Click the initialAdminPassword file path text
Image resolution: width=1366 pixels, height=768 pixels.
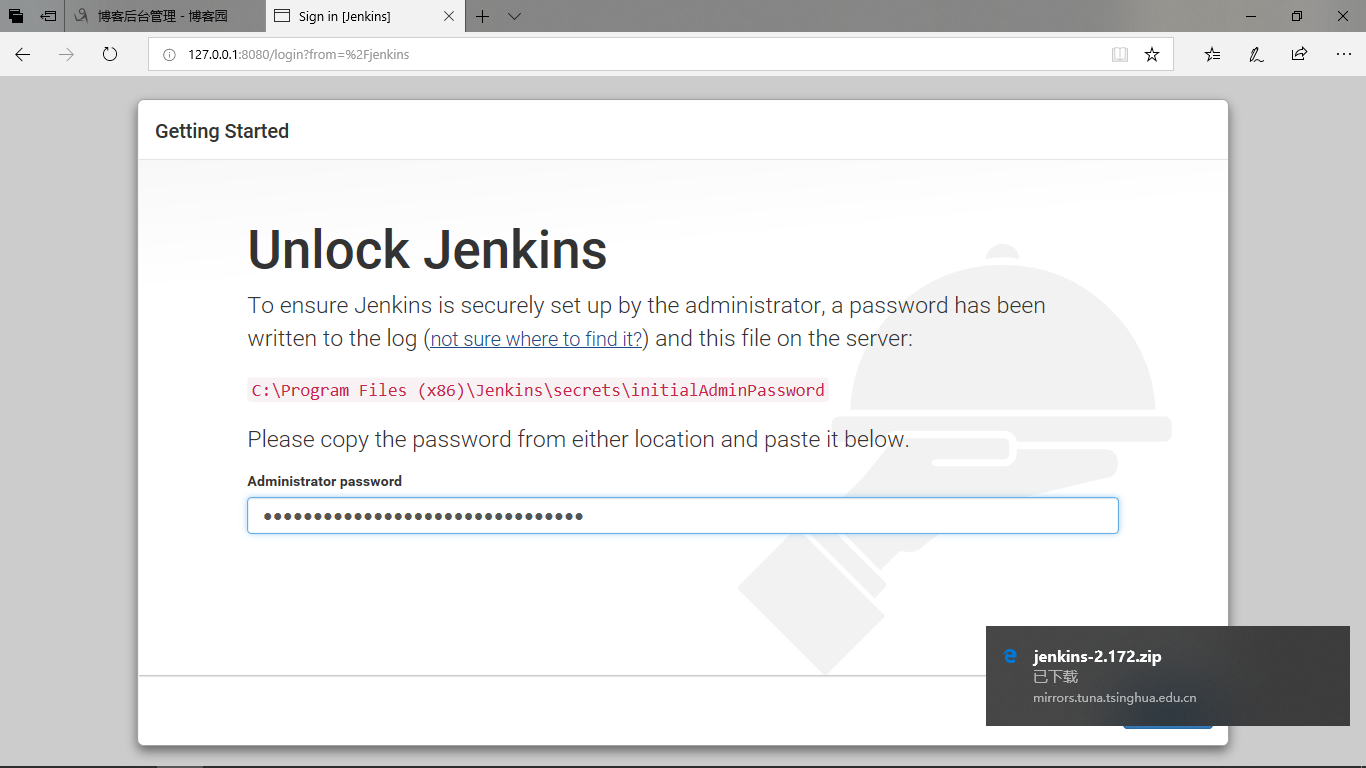(x=538, y=390)
